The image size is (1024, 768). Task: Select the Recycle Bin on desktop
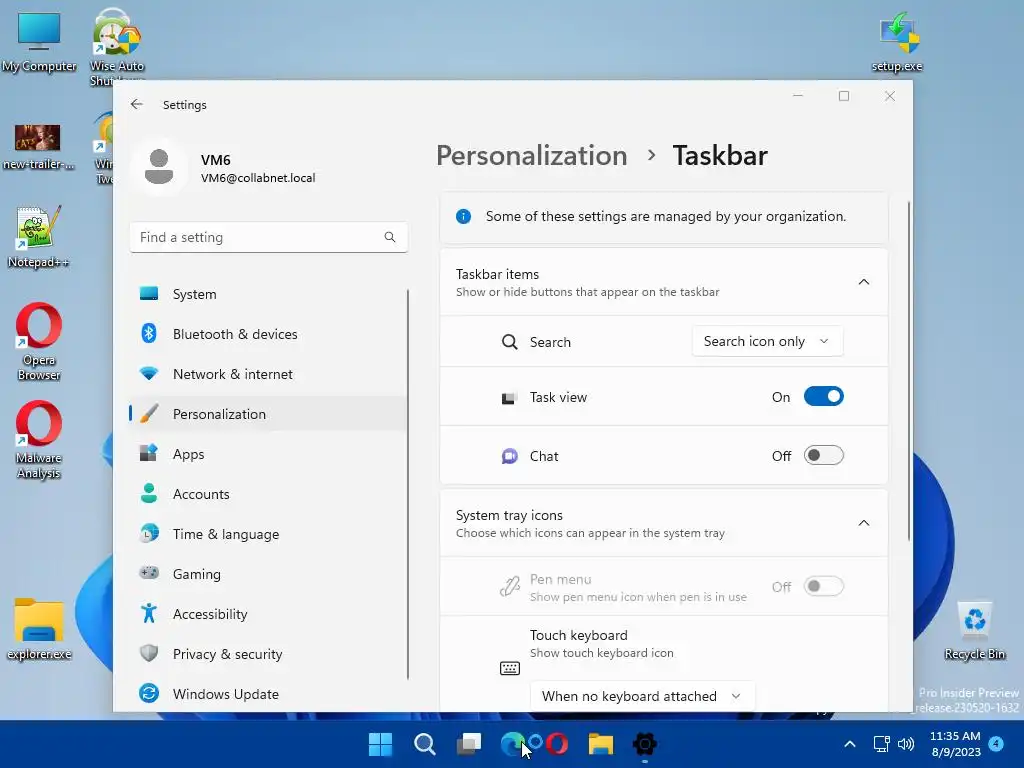(974, 631)
